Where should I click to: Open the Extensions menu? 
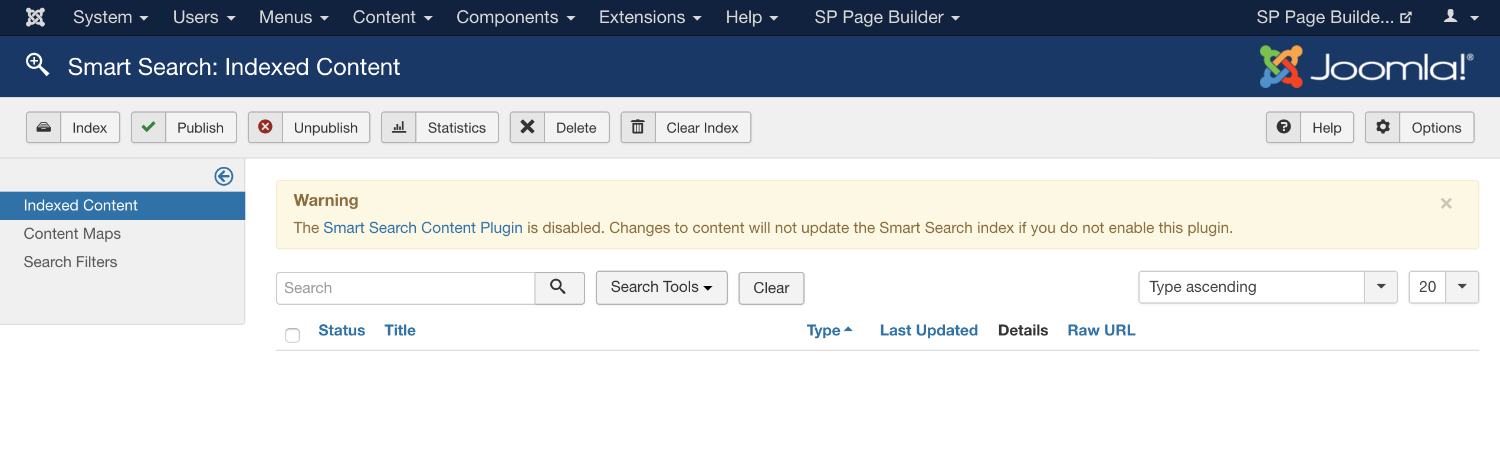point(650,17)
